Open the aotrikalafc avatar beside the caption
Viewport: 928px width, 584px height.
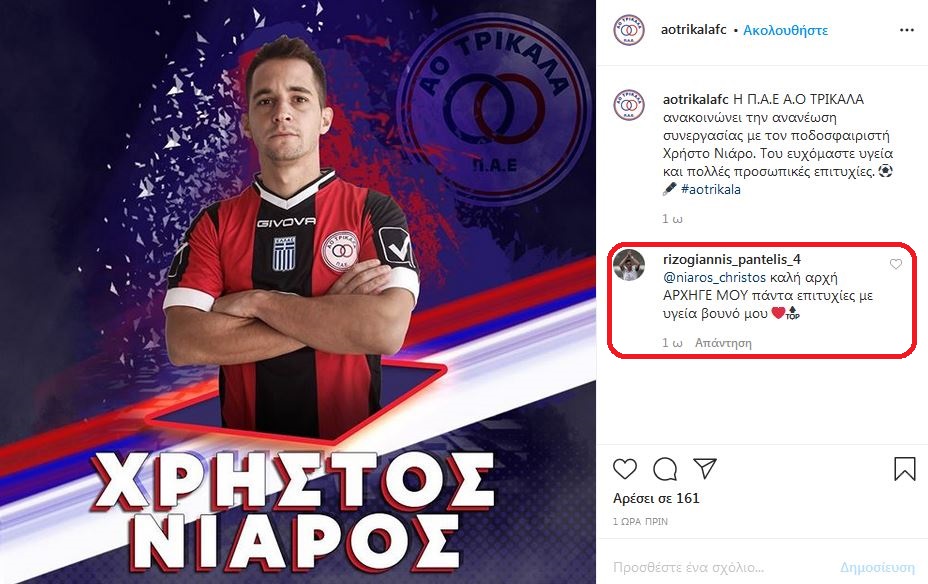point(629,105)
